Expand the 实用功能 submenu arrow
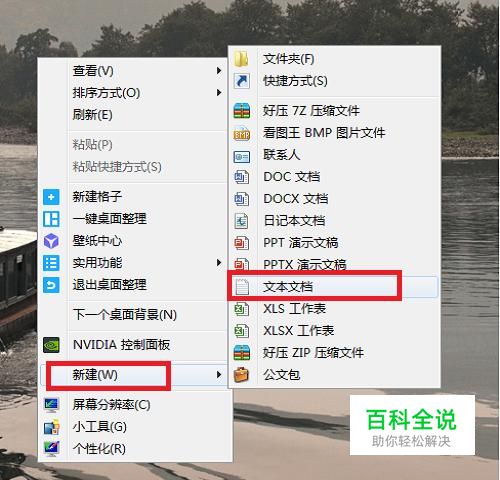Viewport: 500px width, 480px height. (219, 263)
